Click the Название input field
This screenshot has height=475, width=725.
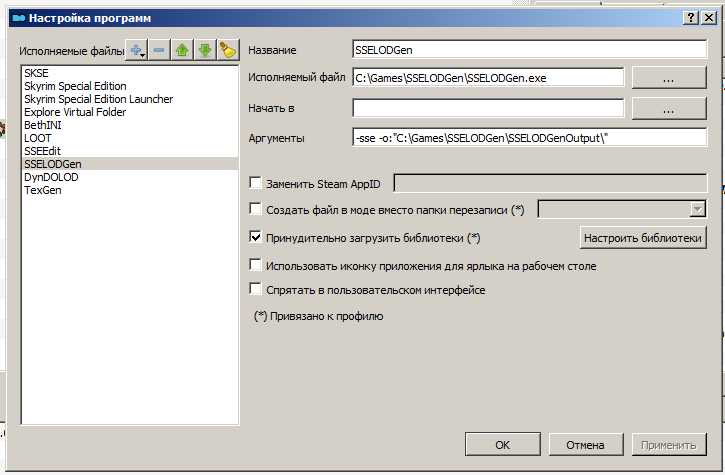(529, 50)
